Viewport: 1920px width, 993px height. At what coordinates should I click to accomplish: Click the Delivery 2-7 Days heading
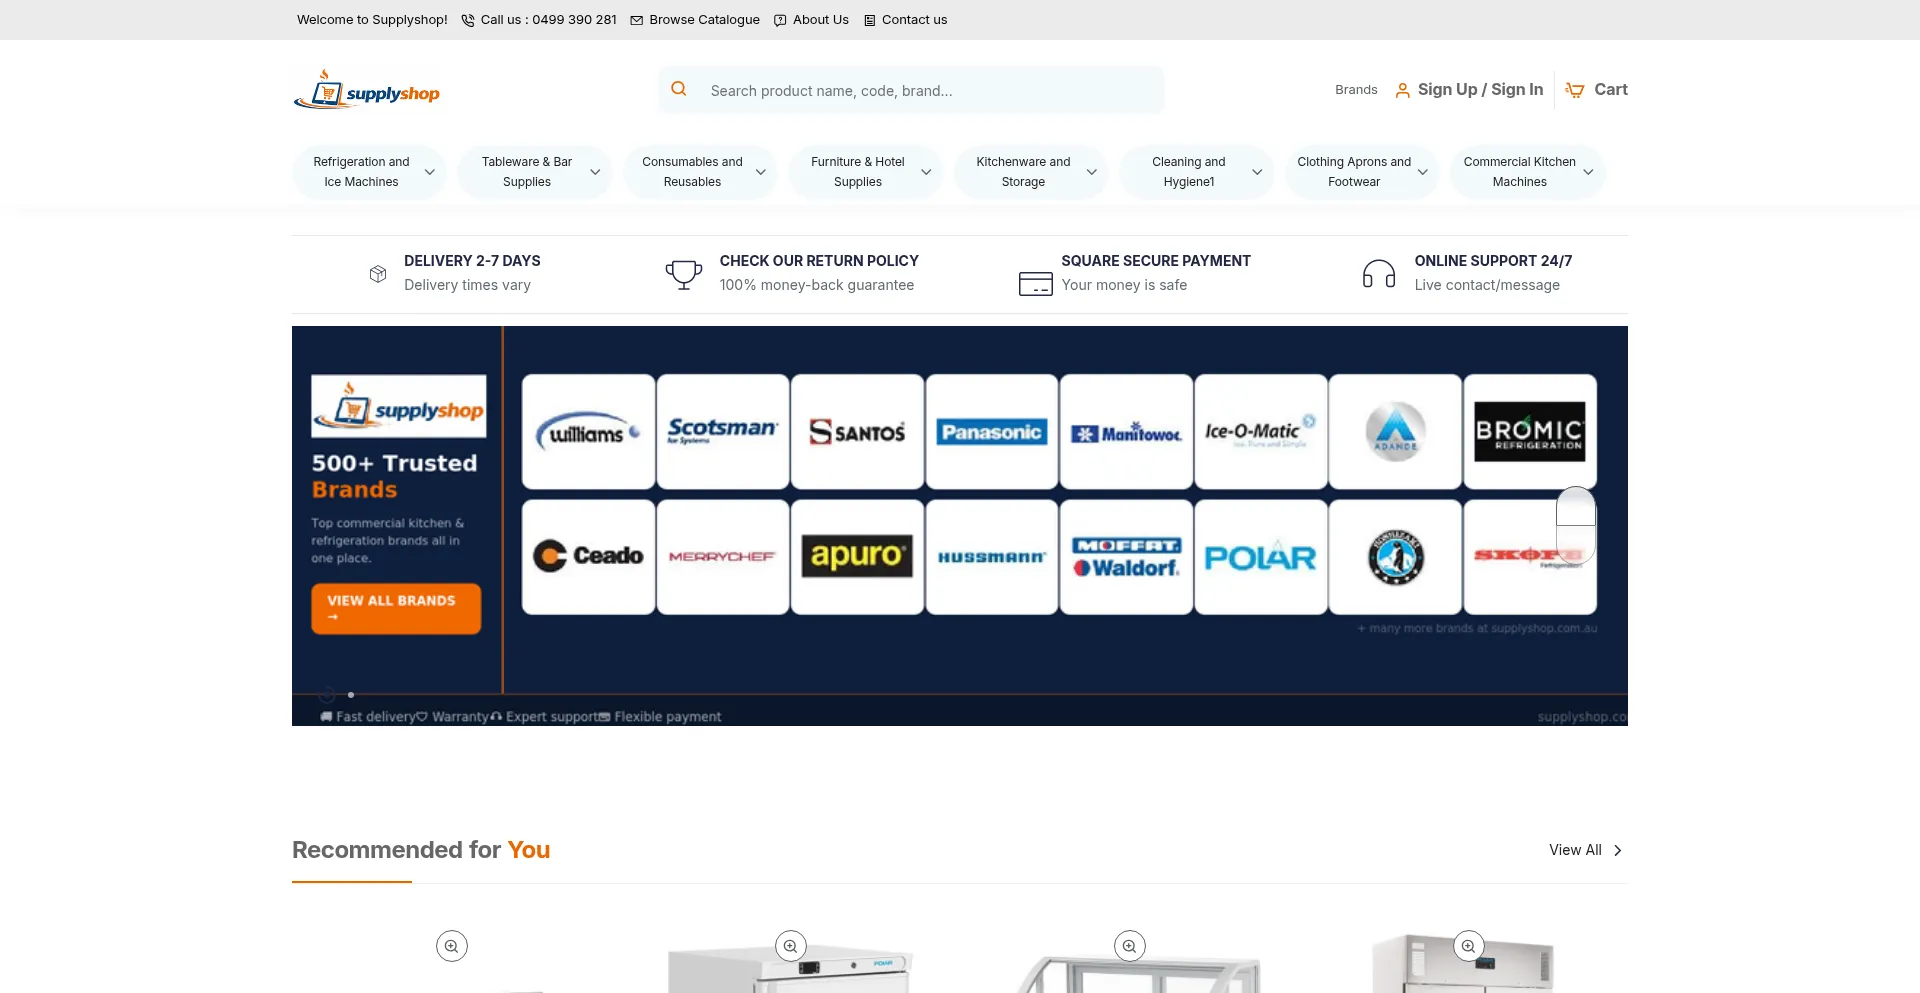[472, 261]
